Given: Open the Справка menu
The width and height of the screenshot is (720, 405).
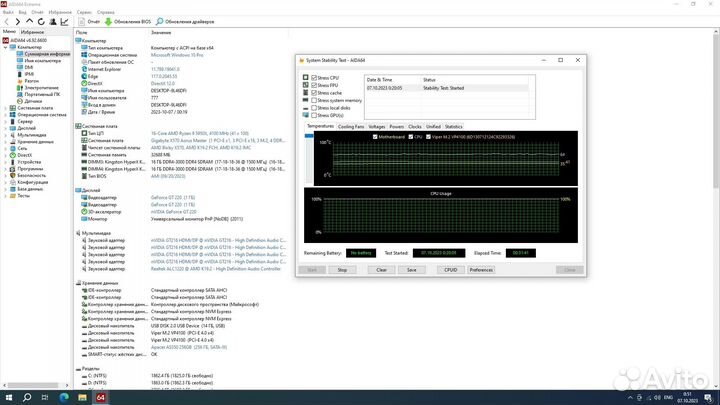Looking at the screenshot, I should click(106, 12).
